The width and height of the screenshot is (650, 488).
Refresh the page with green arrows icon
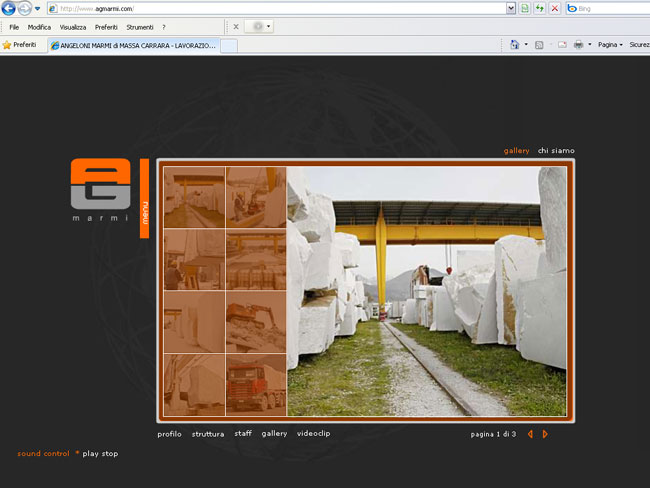pyautogui.click(x=540, y=8)
